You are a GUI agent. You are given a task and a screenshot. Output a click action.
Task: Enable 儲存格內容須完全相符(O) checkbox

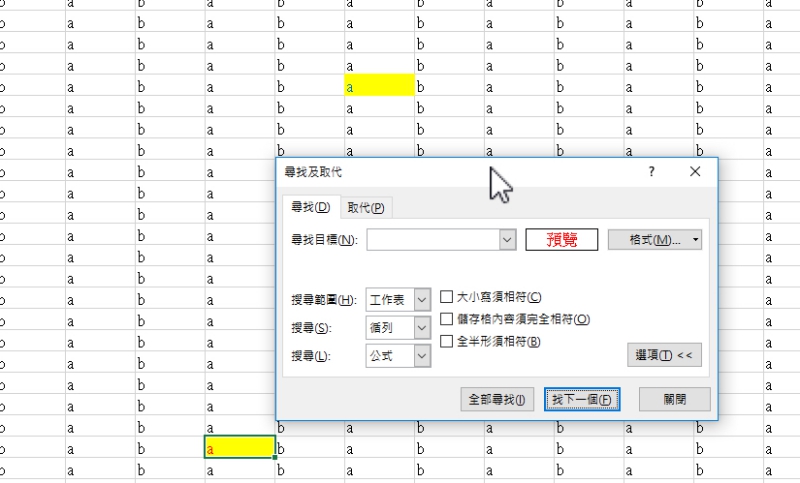pos(446,319)
